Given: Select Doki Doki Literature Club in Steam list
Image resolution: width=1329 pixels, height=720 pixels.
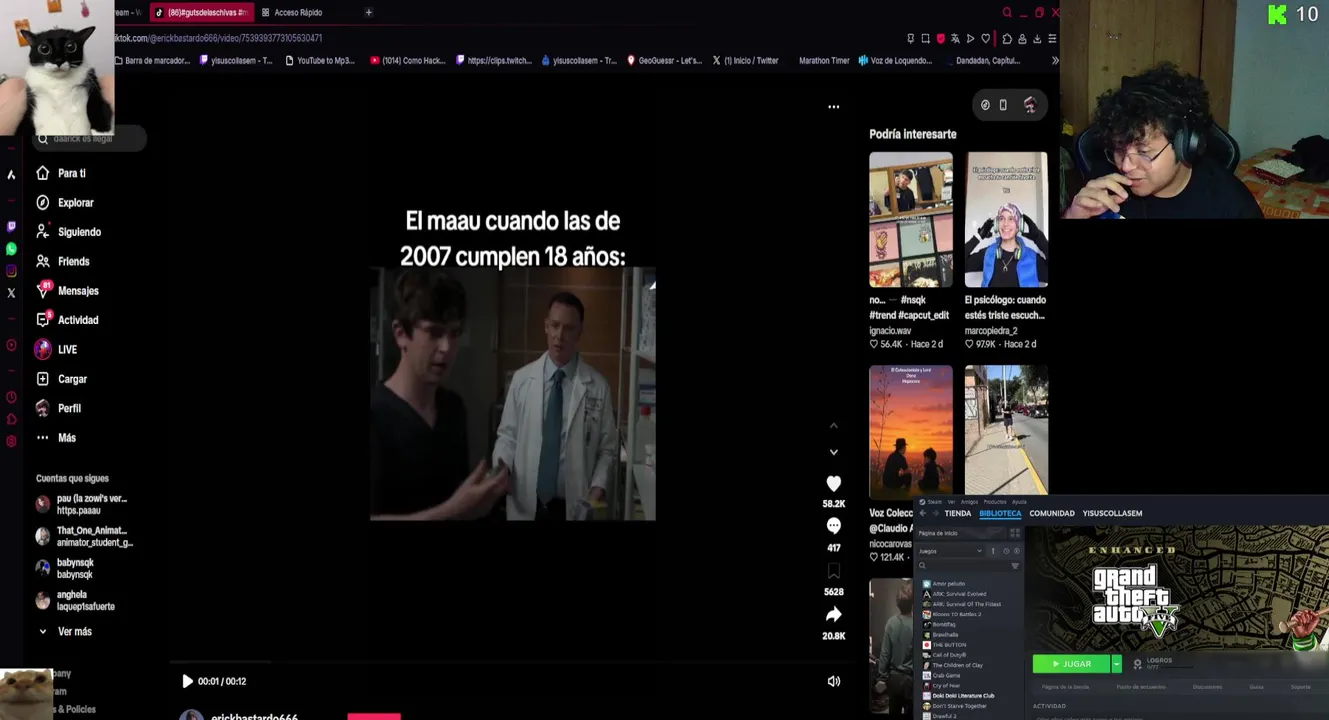Looking at the screenshot, I should (958, 696).
